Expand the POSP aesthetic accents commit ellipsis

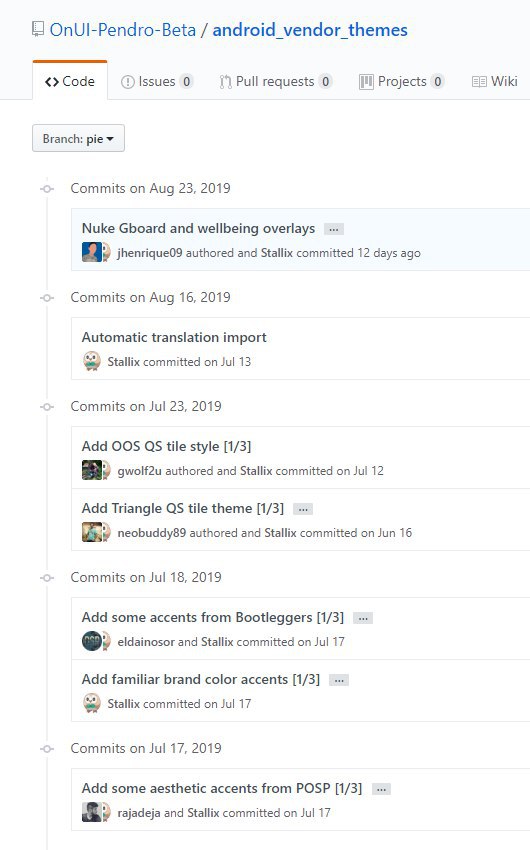[x=382, y=789]
